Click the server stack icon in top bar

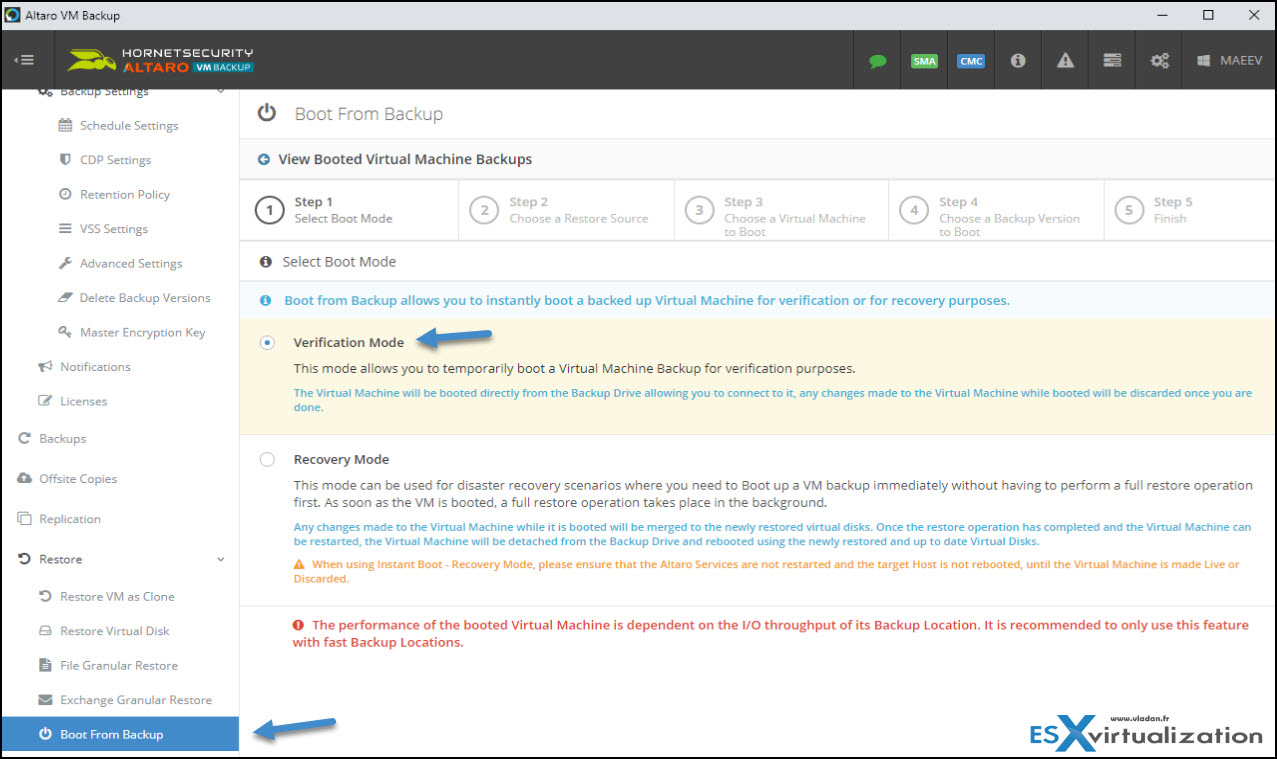pyautogui.click(x=1112, y=60)
